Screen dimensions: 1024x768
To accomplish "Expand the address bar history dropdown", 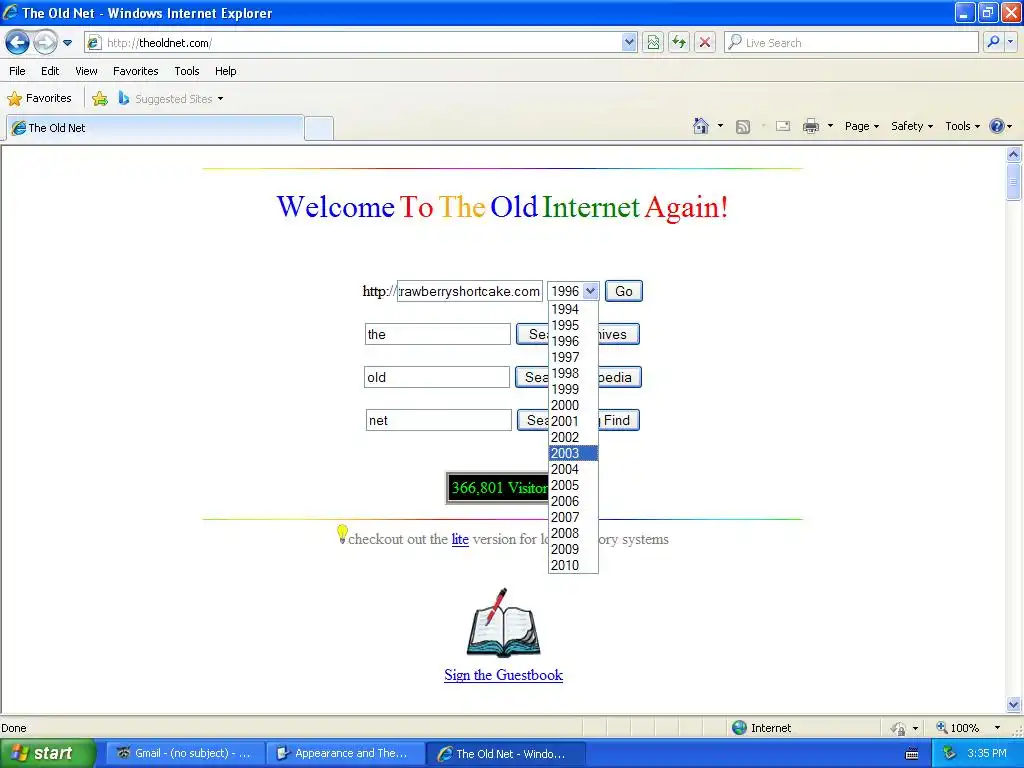I will pos(629,42).
